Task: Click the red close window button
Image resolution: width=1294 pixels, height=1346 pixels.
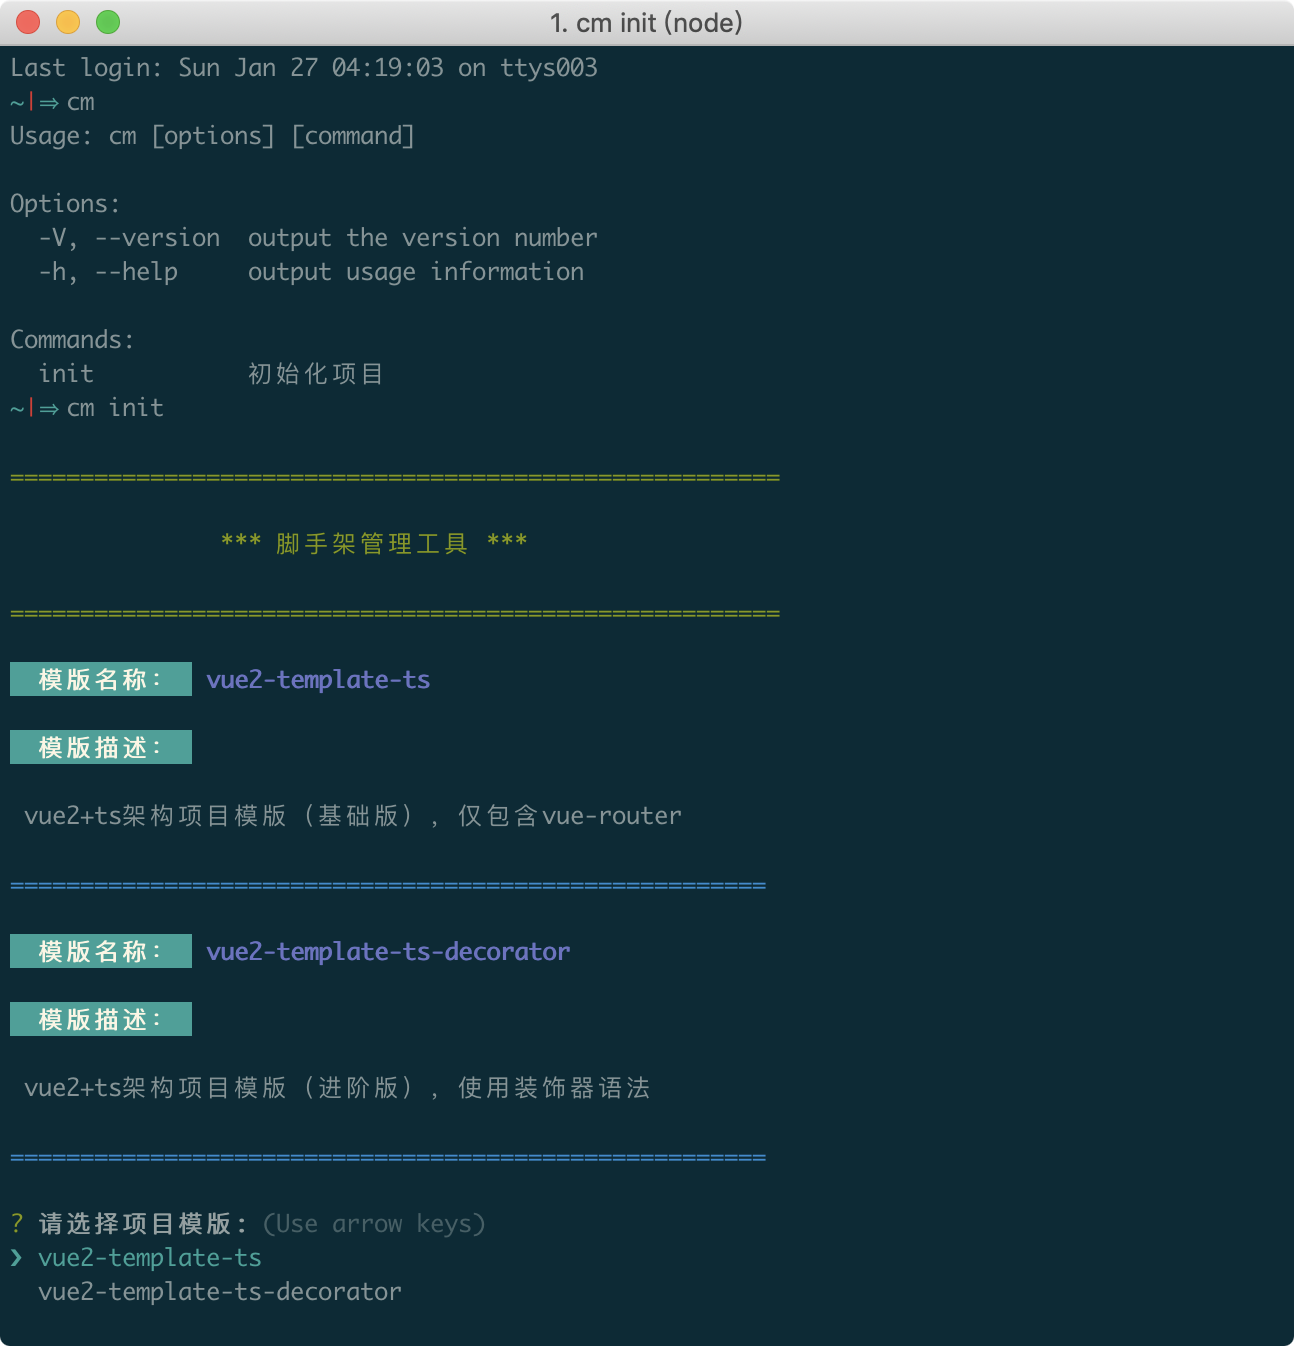Action: [x=28, y=22]
